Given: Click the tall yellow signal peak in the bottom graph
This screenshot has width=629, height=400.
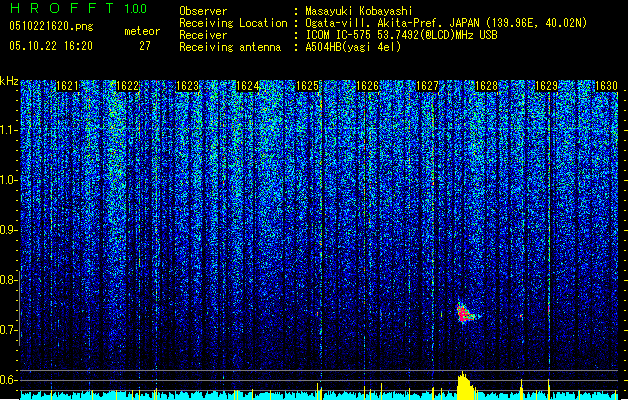Looking at the screenshot, I should click(x=465, y=386).
